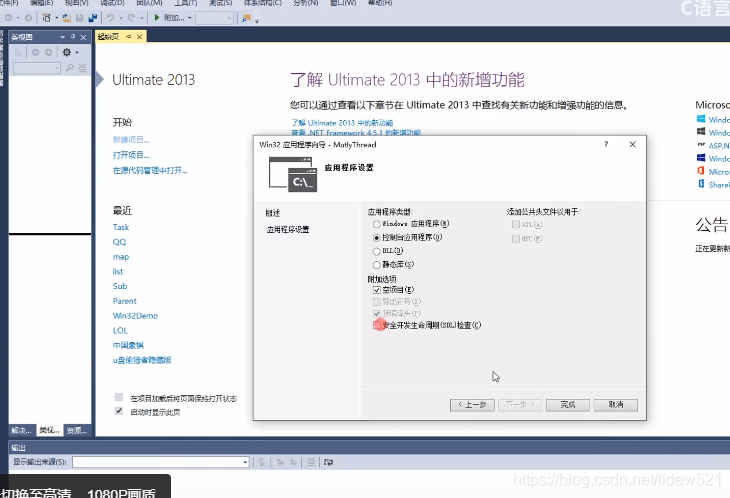Select Static library radio button
The height and width of the screenshot is (498, 730).
pos(376,265)
